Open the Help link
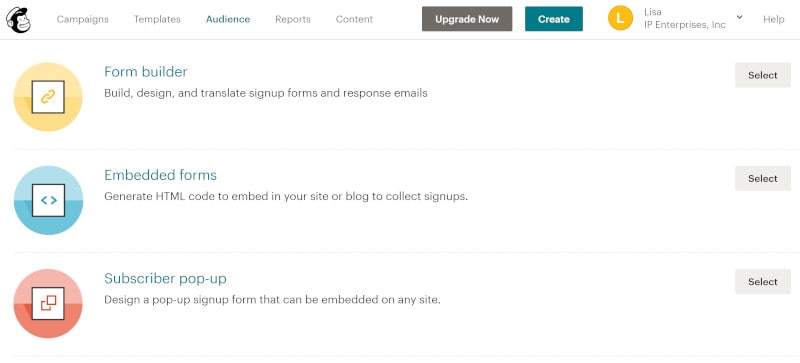Viewport: 800px width, 363px height. point(773,19)
